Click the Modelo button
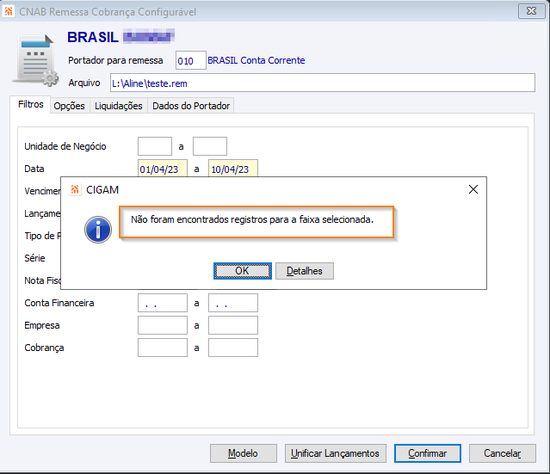550x474 pixels. (x=243, y=453)
